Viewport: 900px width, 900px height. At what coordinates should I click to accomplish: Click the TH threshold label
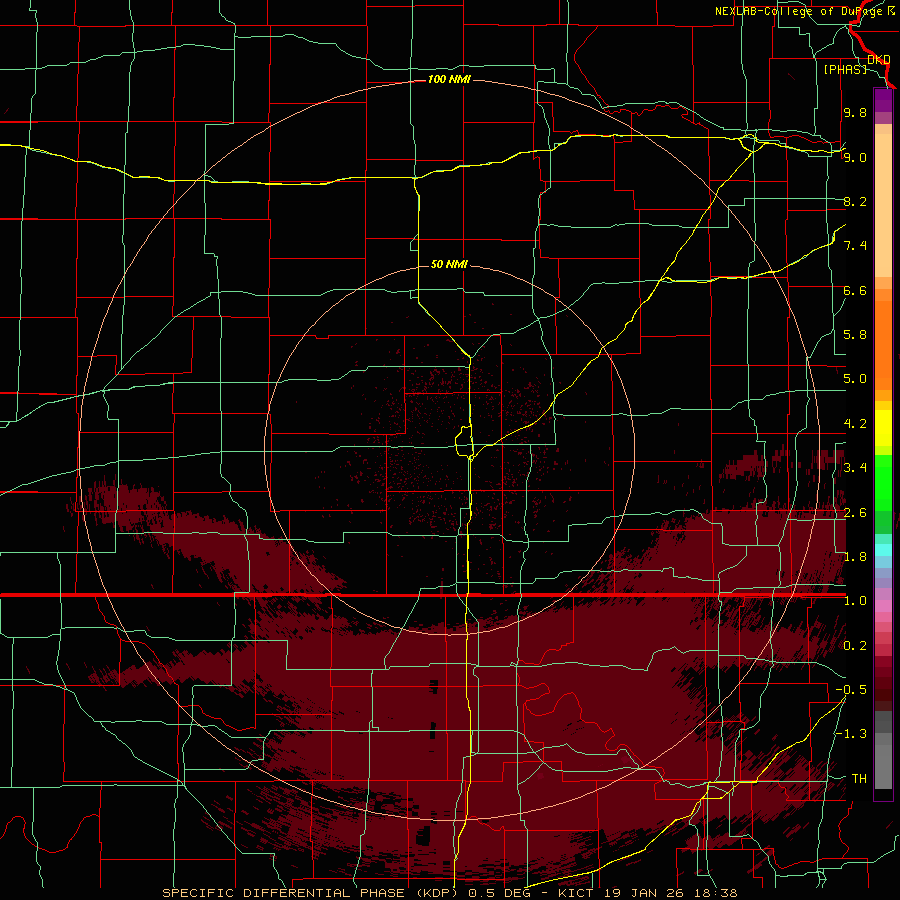[859, 779]
